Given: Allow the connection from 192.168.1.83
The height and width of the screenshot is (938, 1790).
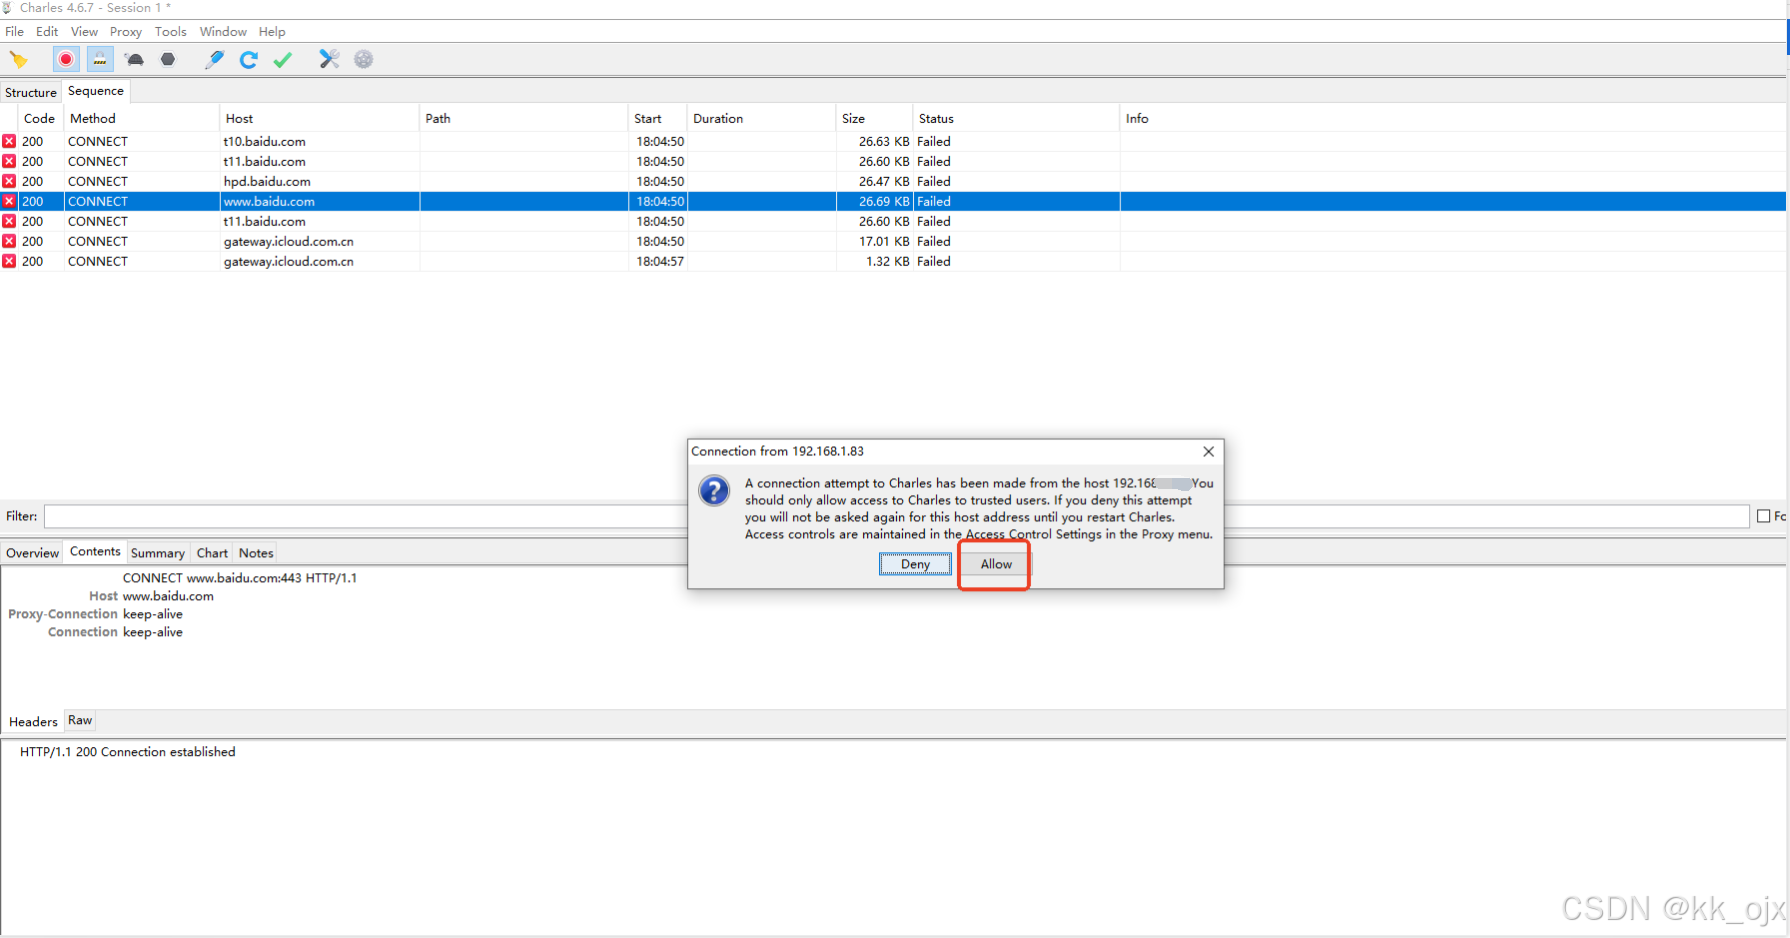Looking at the screenshot, I should pos(996,564).
